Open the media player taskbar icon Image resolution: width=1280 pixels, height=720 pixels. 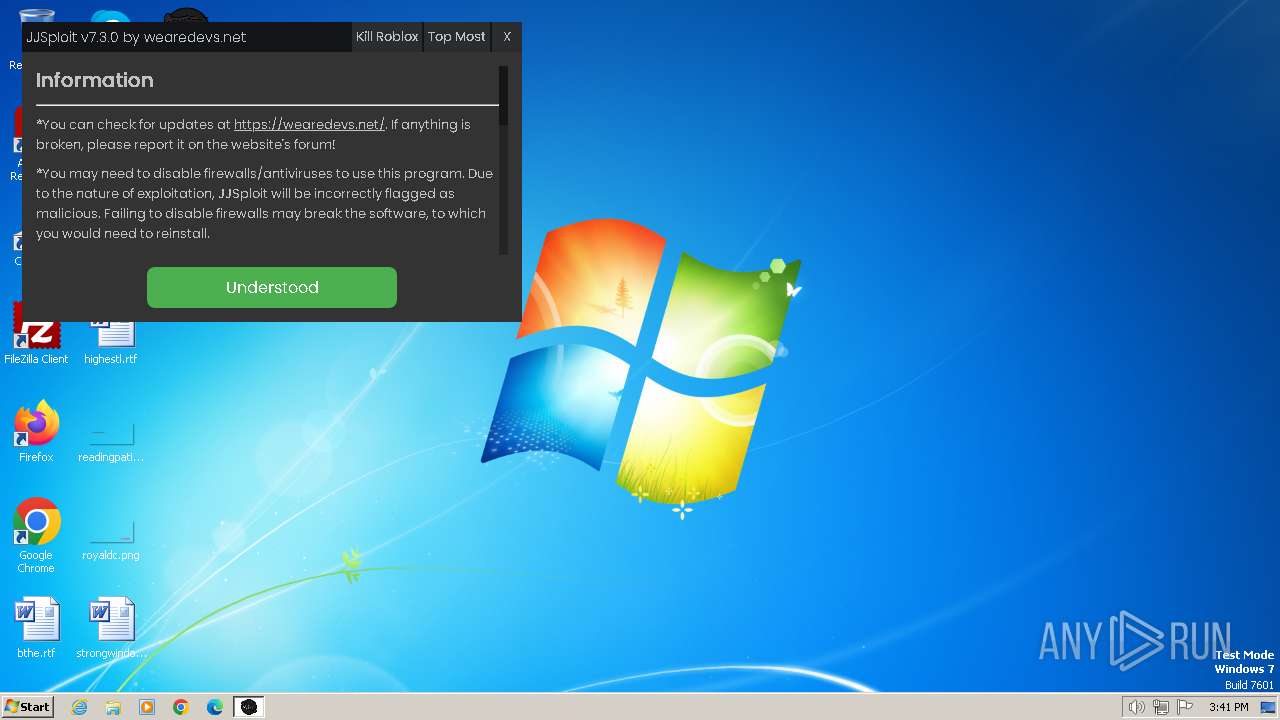tap(147, 707)
